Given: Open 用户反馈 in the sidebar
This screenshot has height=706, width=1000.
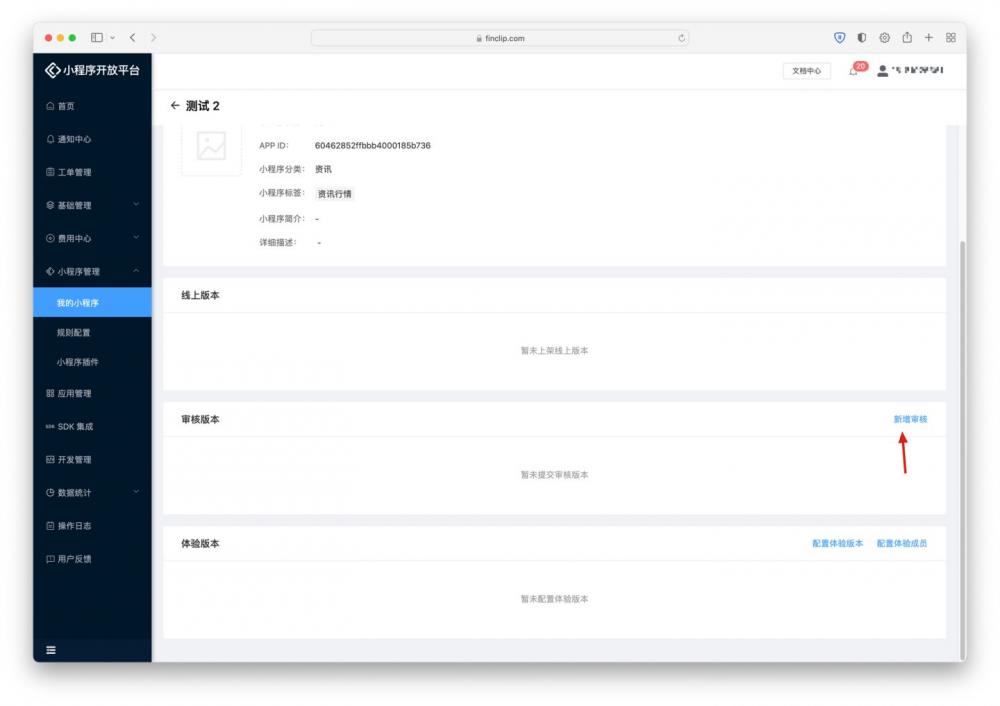Looking at the screenshot, I should click(x=92, y=559).
